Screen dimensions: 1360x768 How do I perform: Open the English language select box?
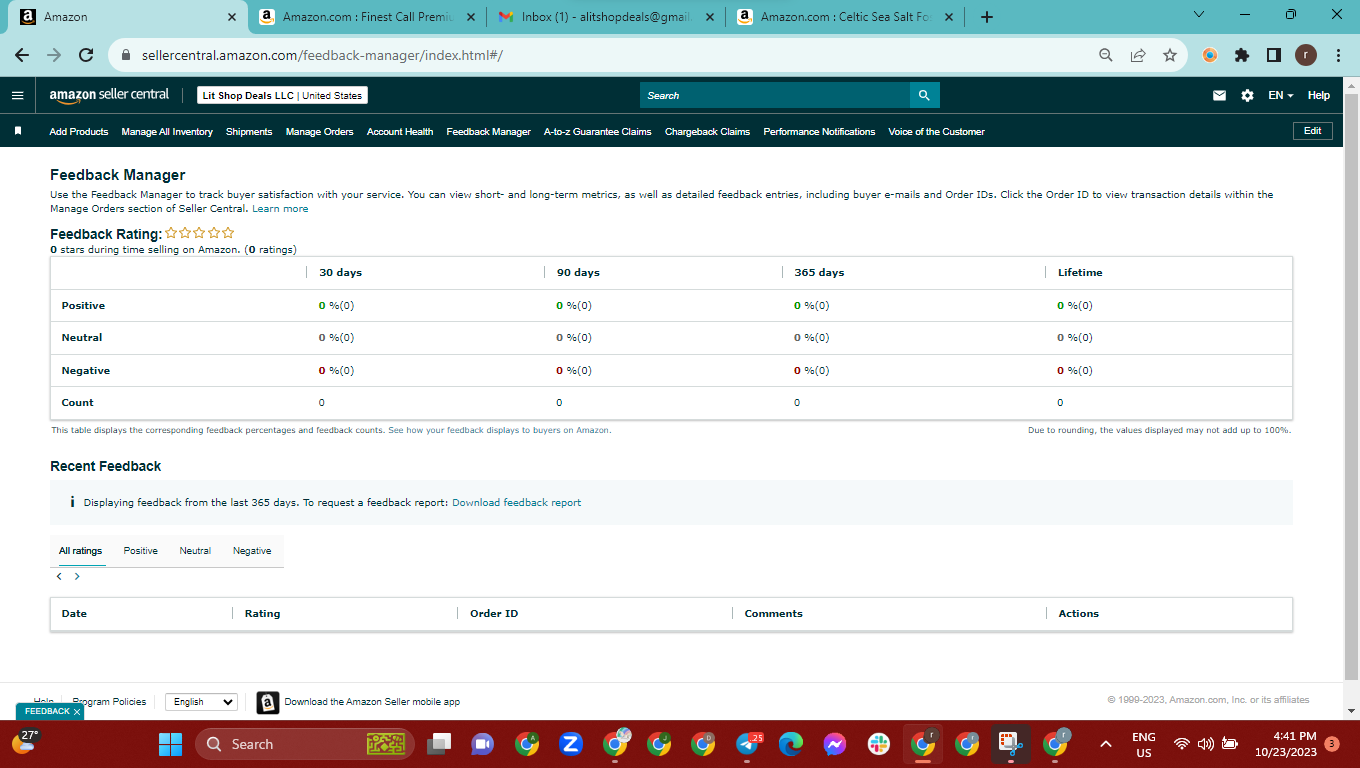201,702
